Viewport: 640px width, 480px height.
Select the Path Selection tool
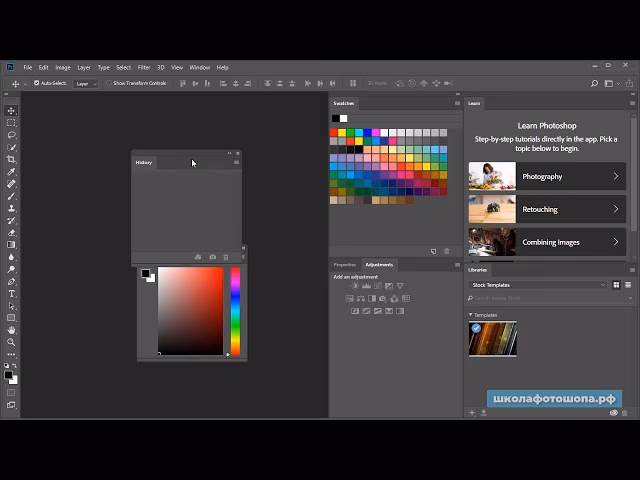tap(11, 306)
